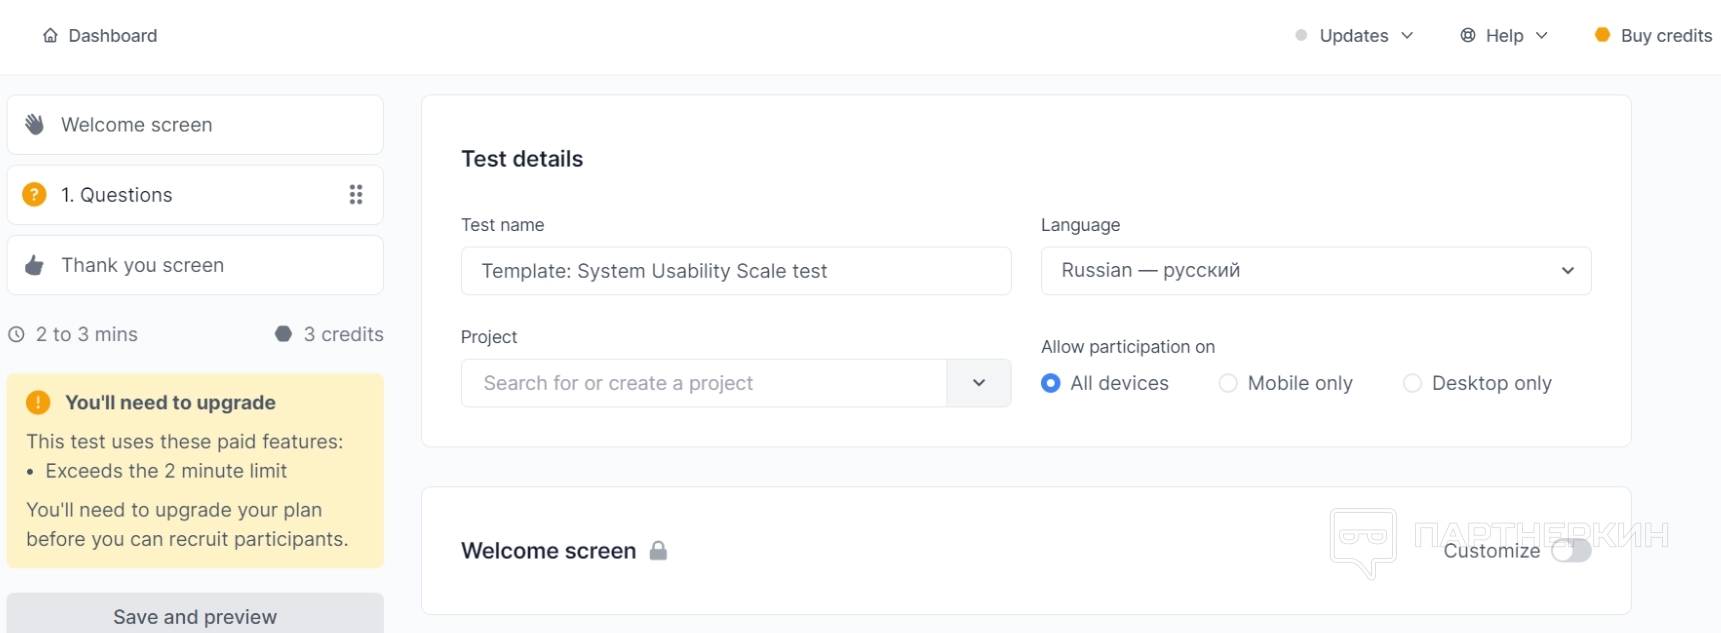Click the lock icon beside Welcome screen
This screenshot has width=1721, height=633.
[x=658, y=551]
